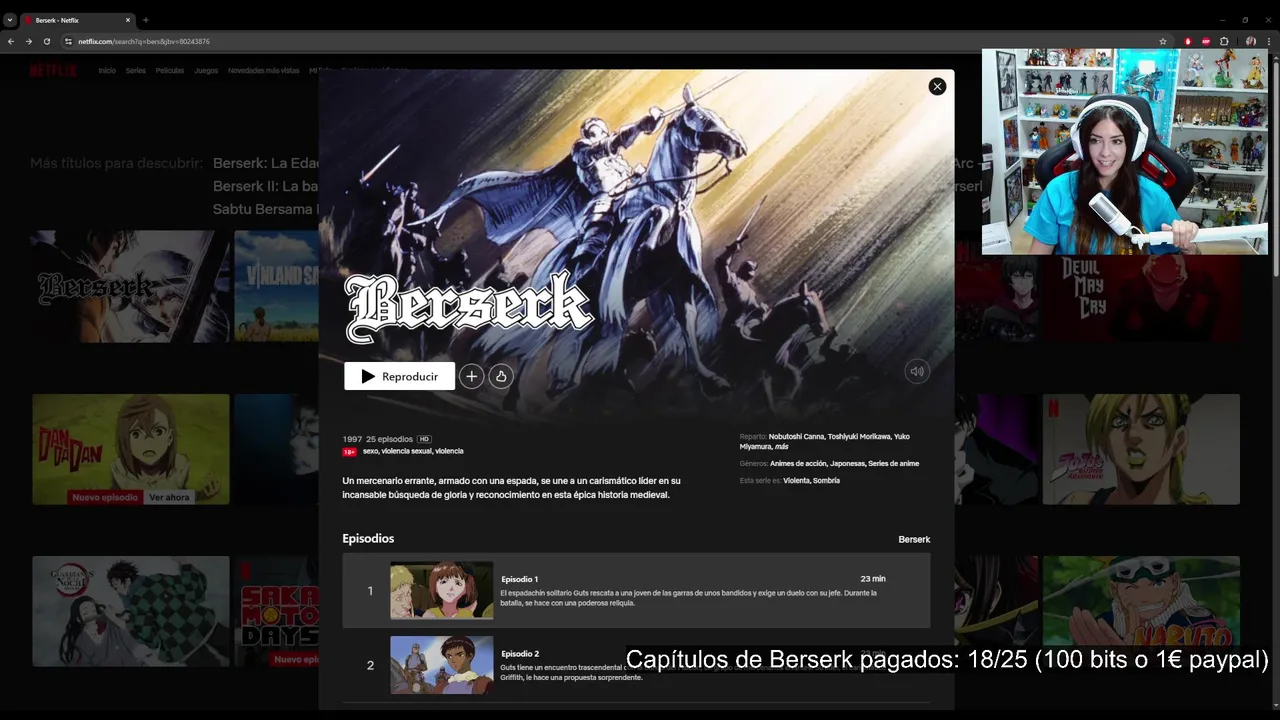Open the Naruto thumbnail
Image resolution: width=1280 pixels, height=720 pixels.
tap(1141, 611)
